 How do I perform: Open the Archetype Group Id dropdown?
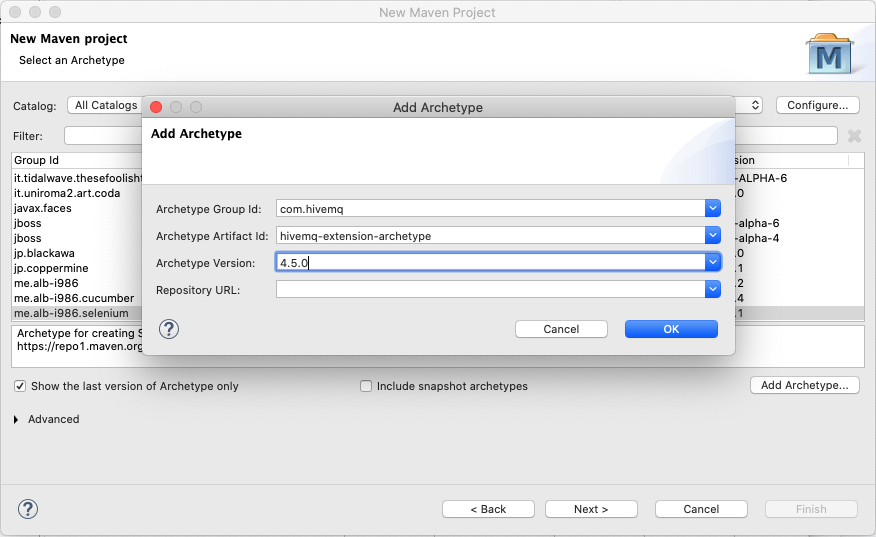coord(712,209)
